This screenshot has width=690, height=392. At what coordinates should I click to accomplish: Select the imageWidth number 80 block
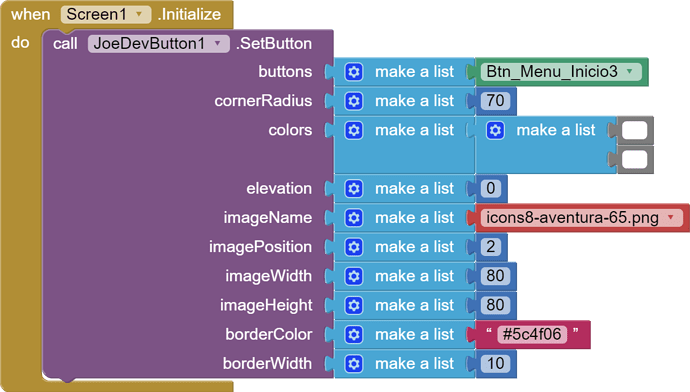click(495, 276)
